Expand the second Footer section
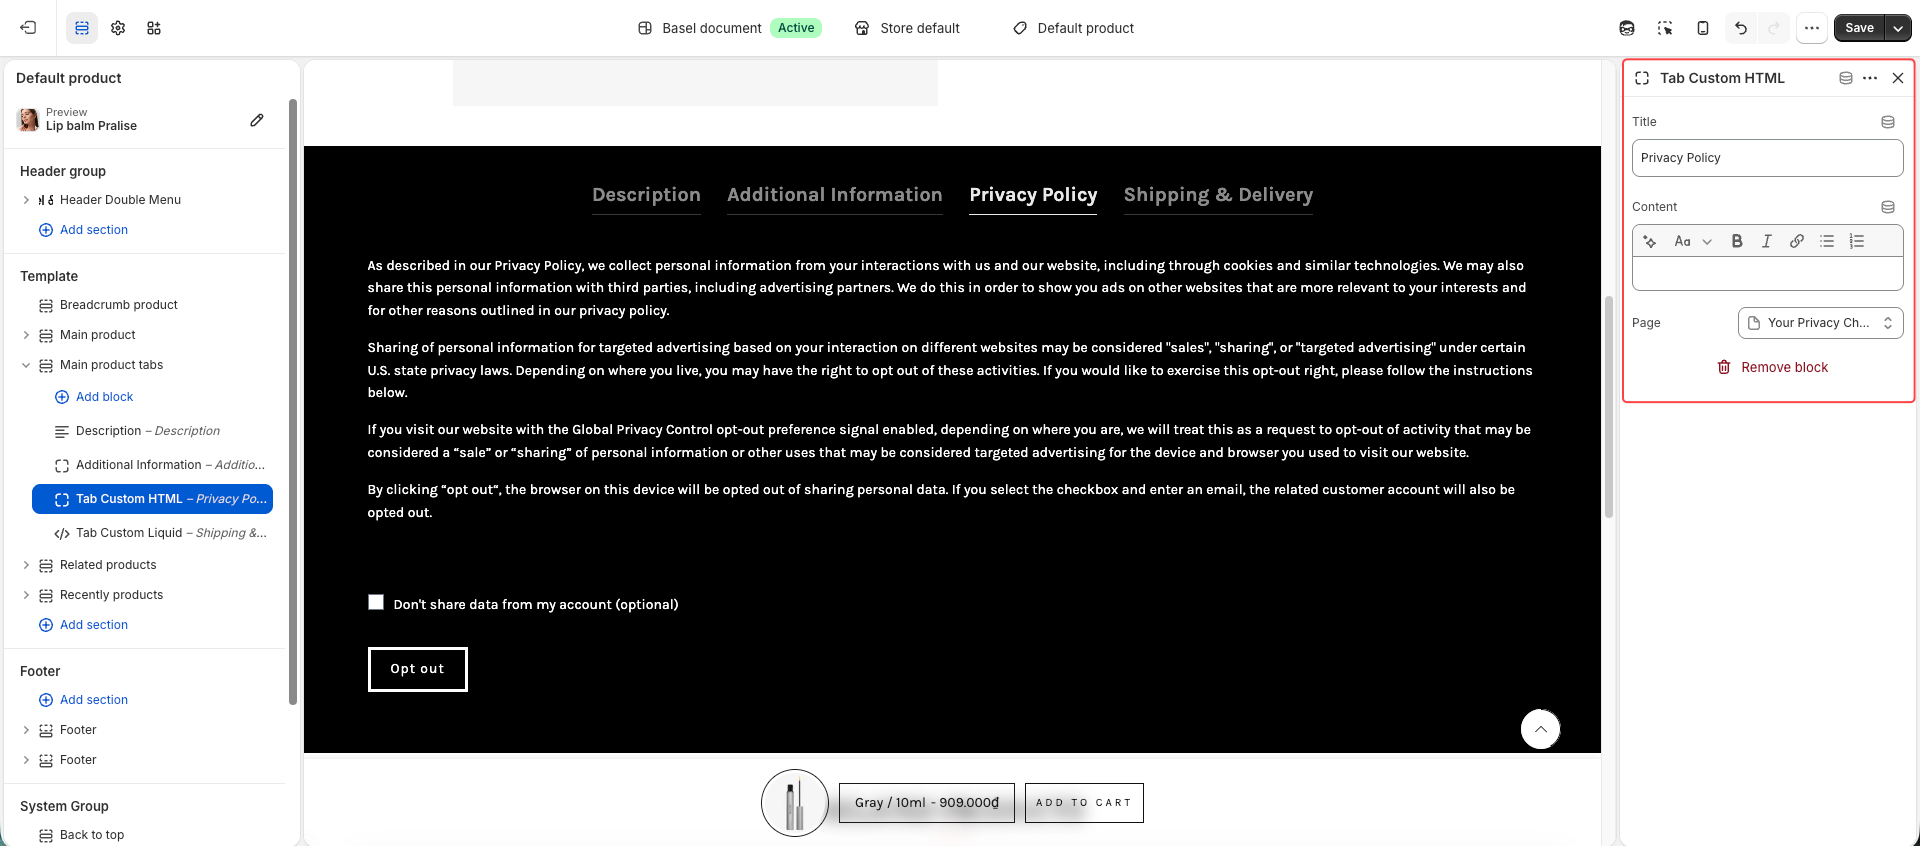Image resolution: width=1920 pixels, height=846 pixels. click(26, 760)
